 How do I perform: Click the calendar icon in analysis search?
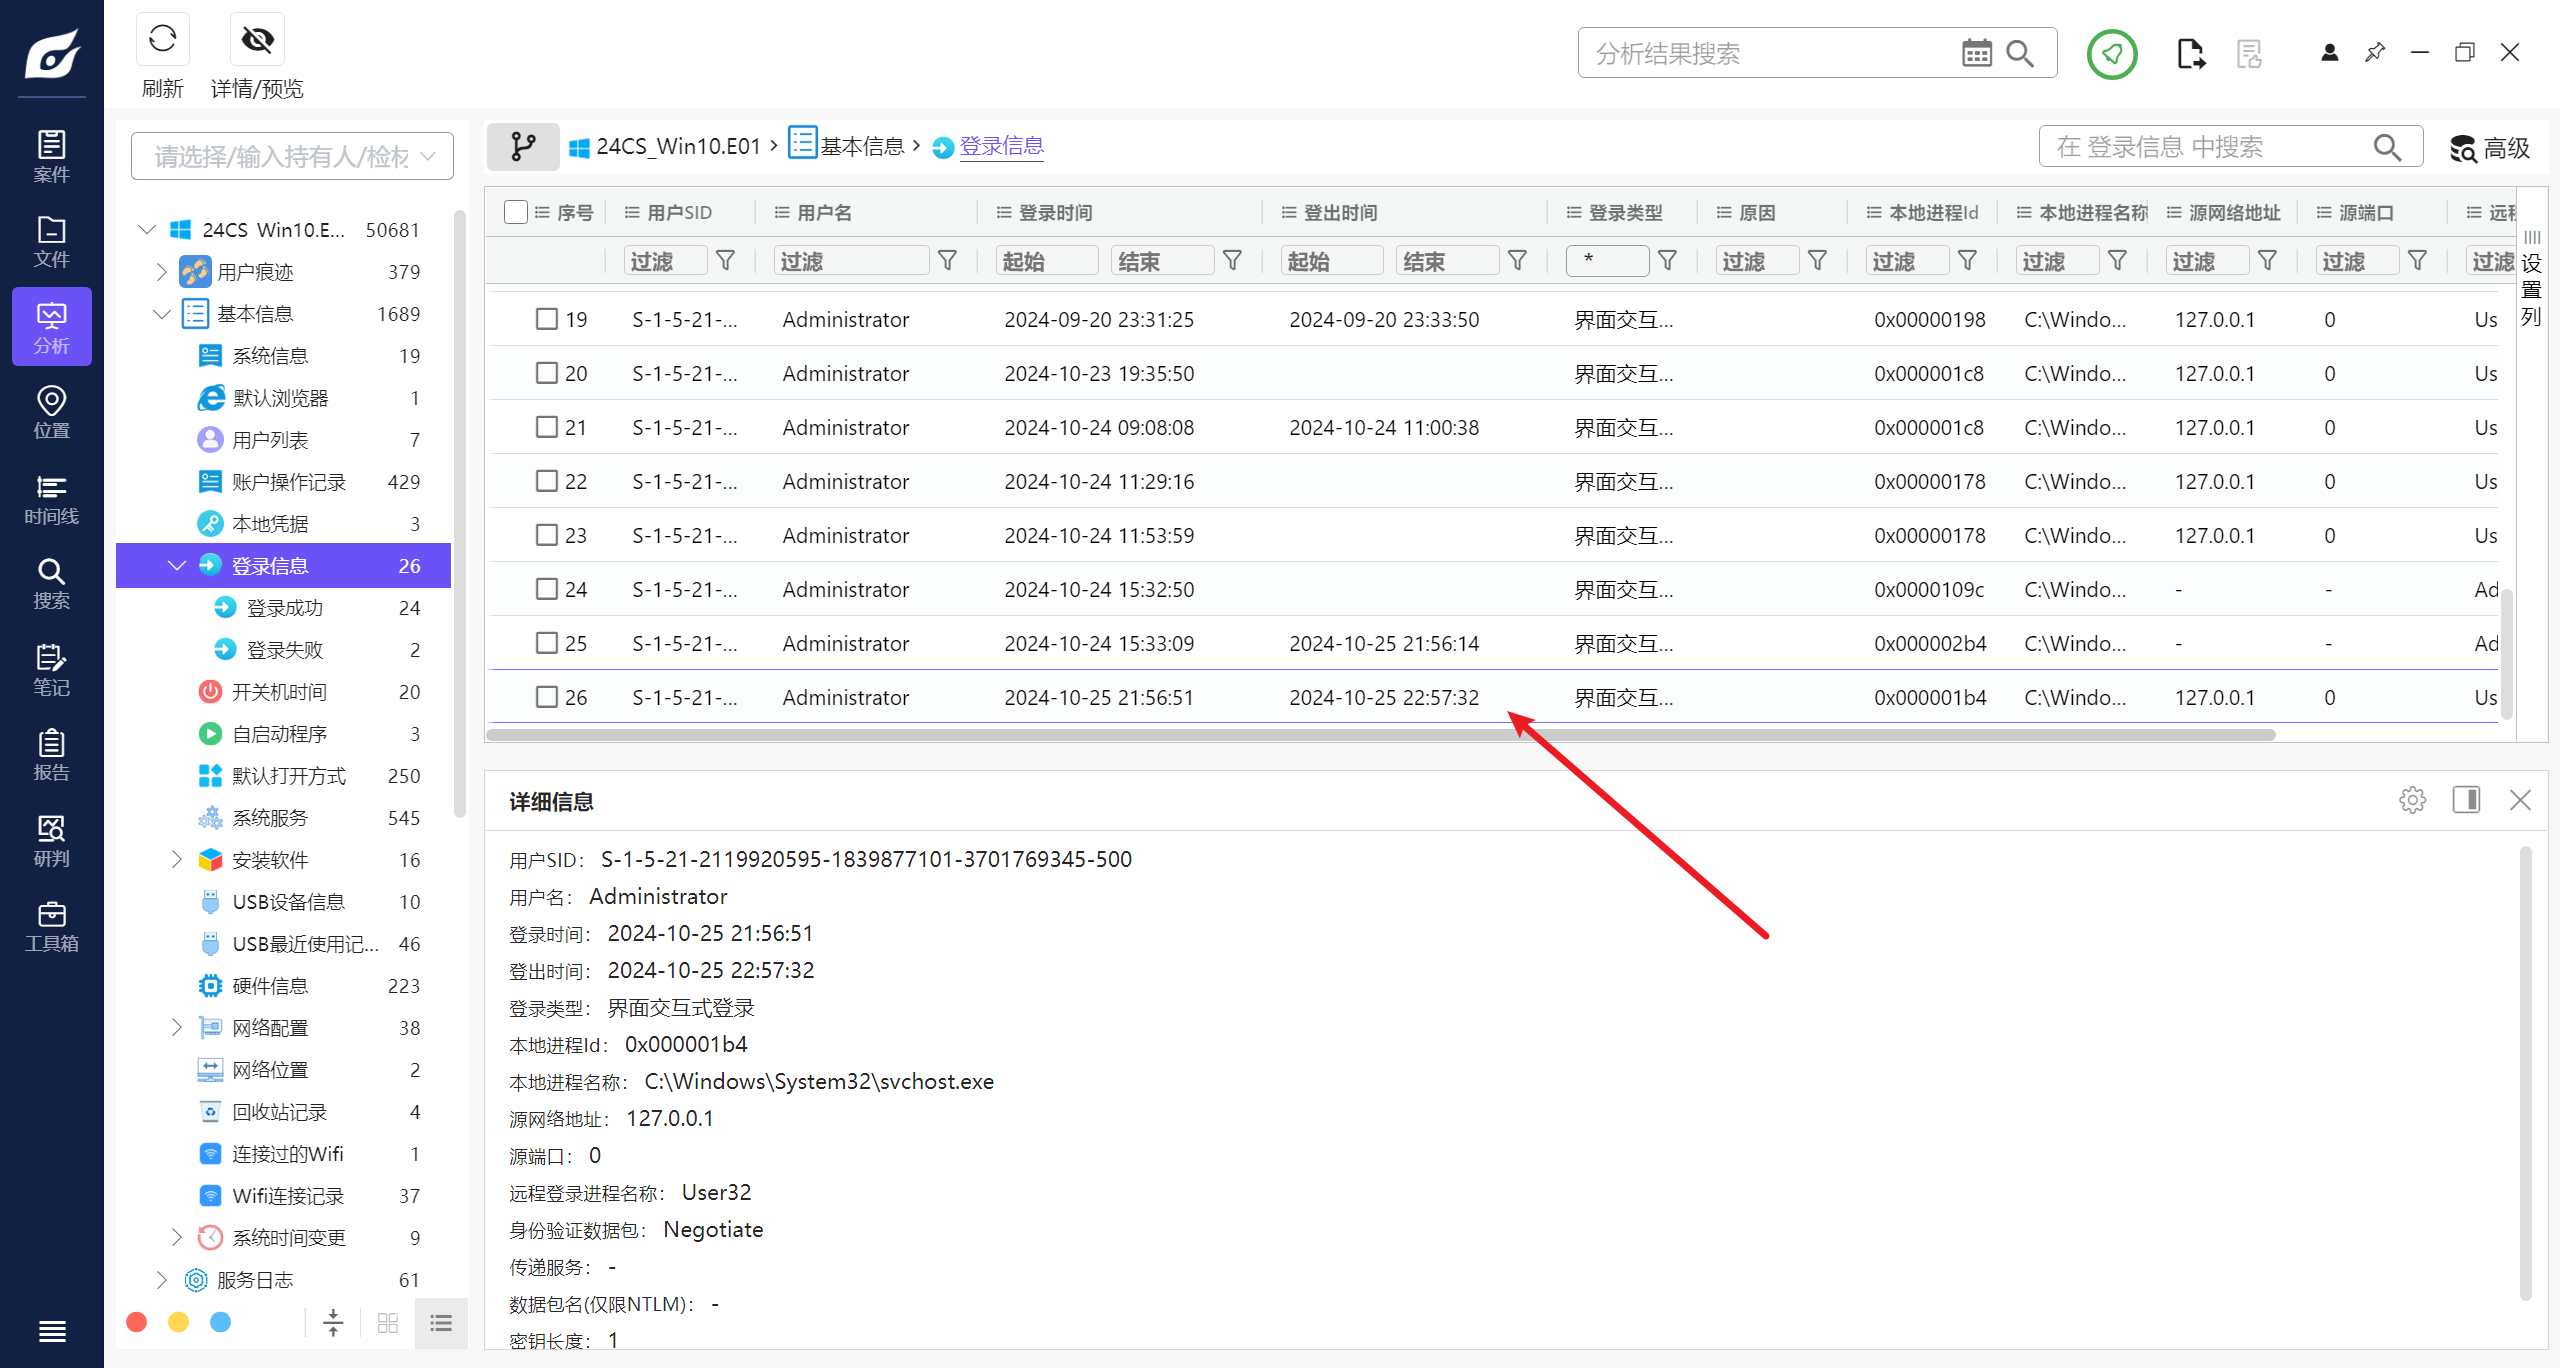tap(1976, 53)
